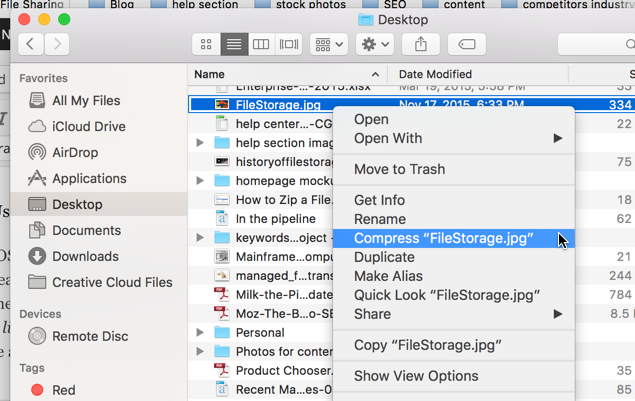Go back using the back arrow

[x=30, y=44]
